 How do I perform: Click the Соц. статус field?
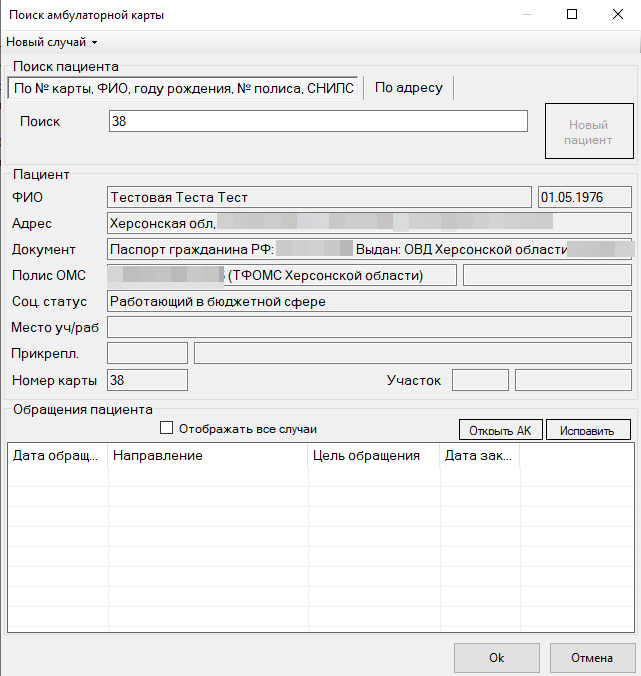coord(368,301)
